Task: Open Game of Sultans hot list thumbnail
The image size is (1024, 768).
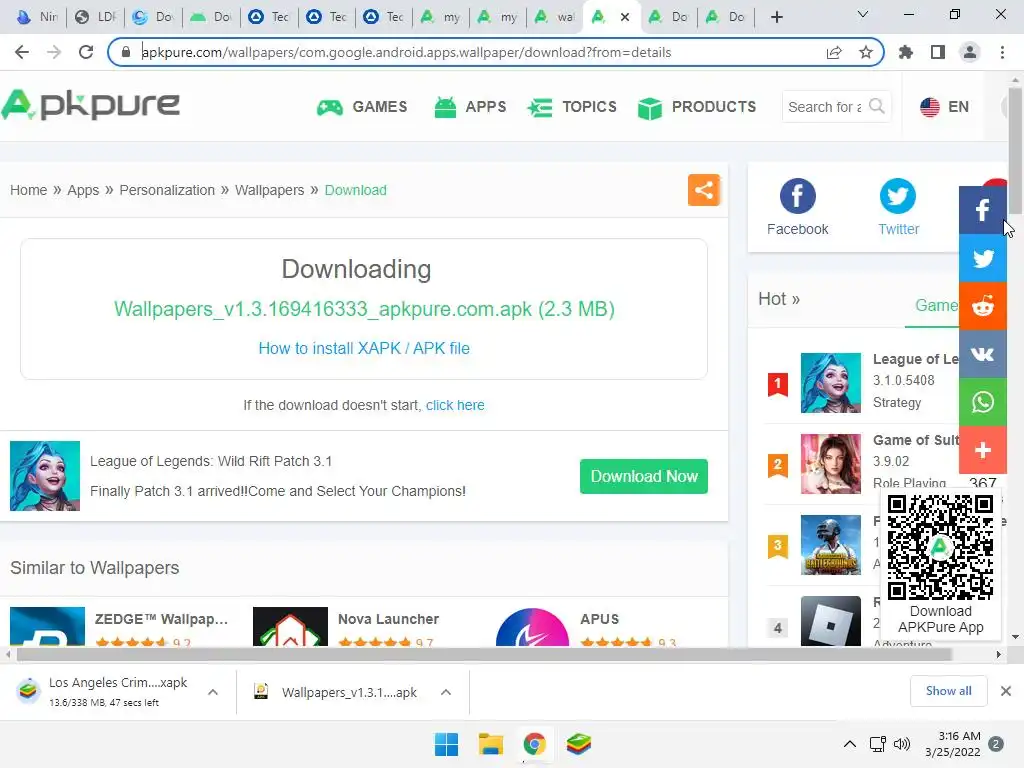Action: coord(831,464)
